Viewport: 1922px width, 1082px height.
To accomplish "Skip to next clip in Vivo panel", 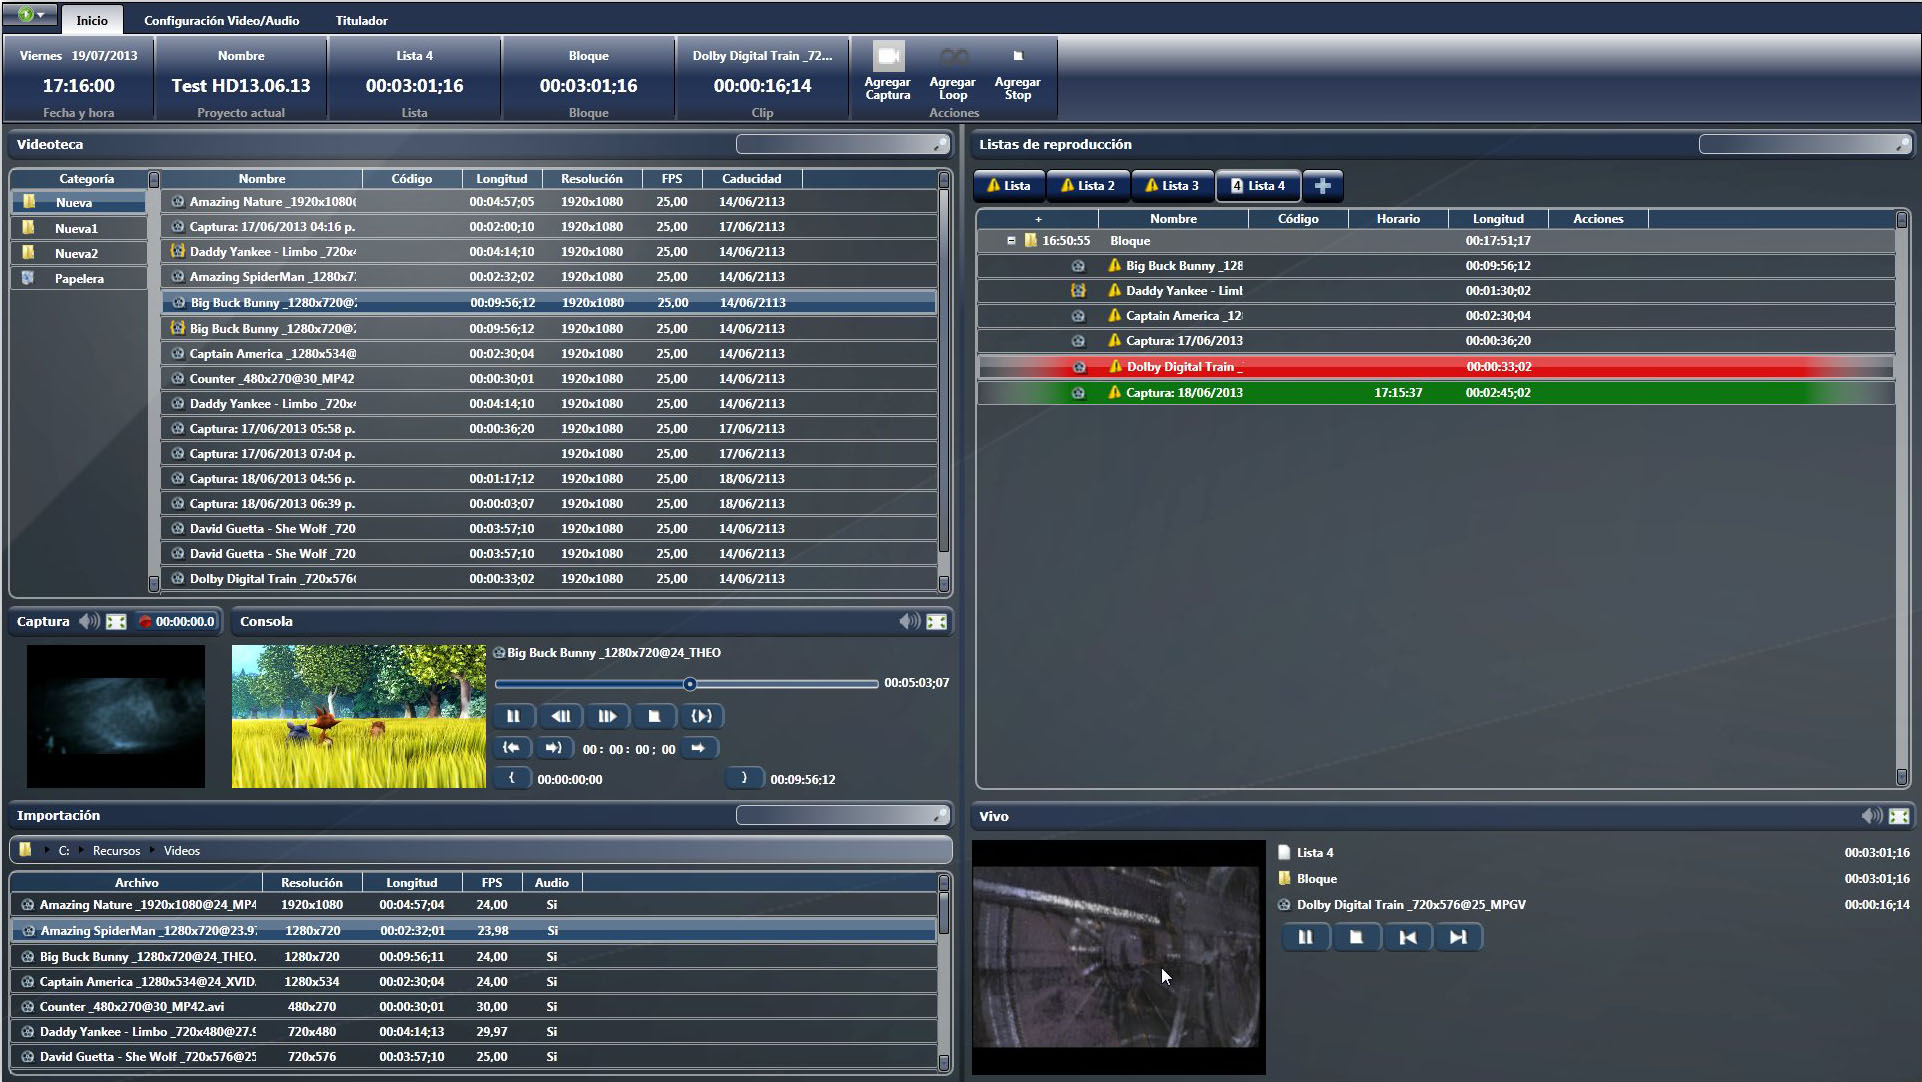I will coord(1458,937).
